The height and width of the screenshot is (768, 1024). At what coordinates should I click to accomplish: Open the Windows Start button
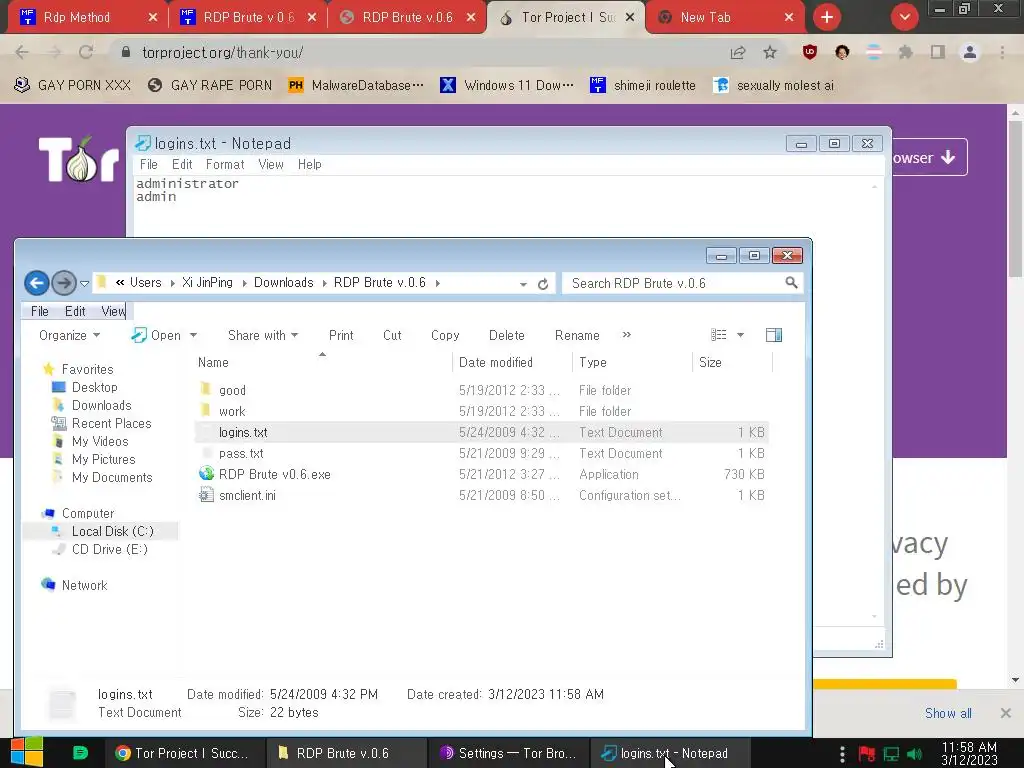pos(26,752)
